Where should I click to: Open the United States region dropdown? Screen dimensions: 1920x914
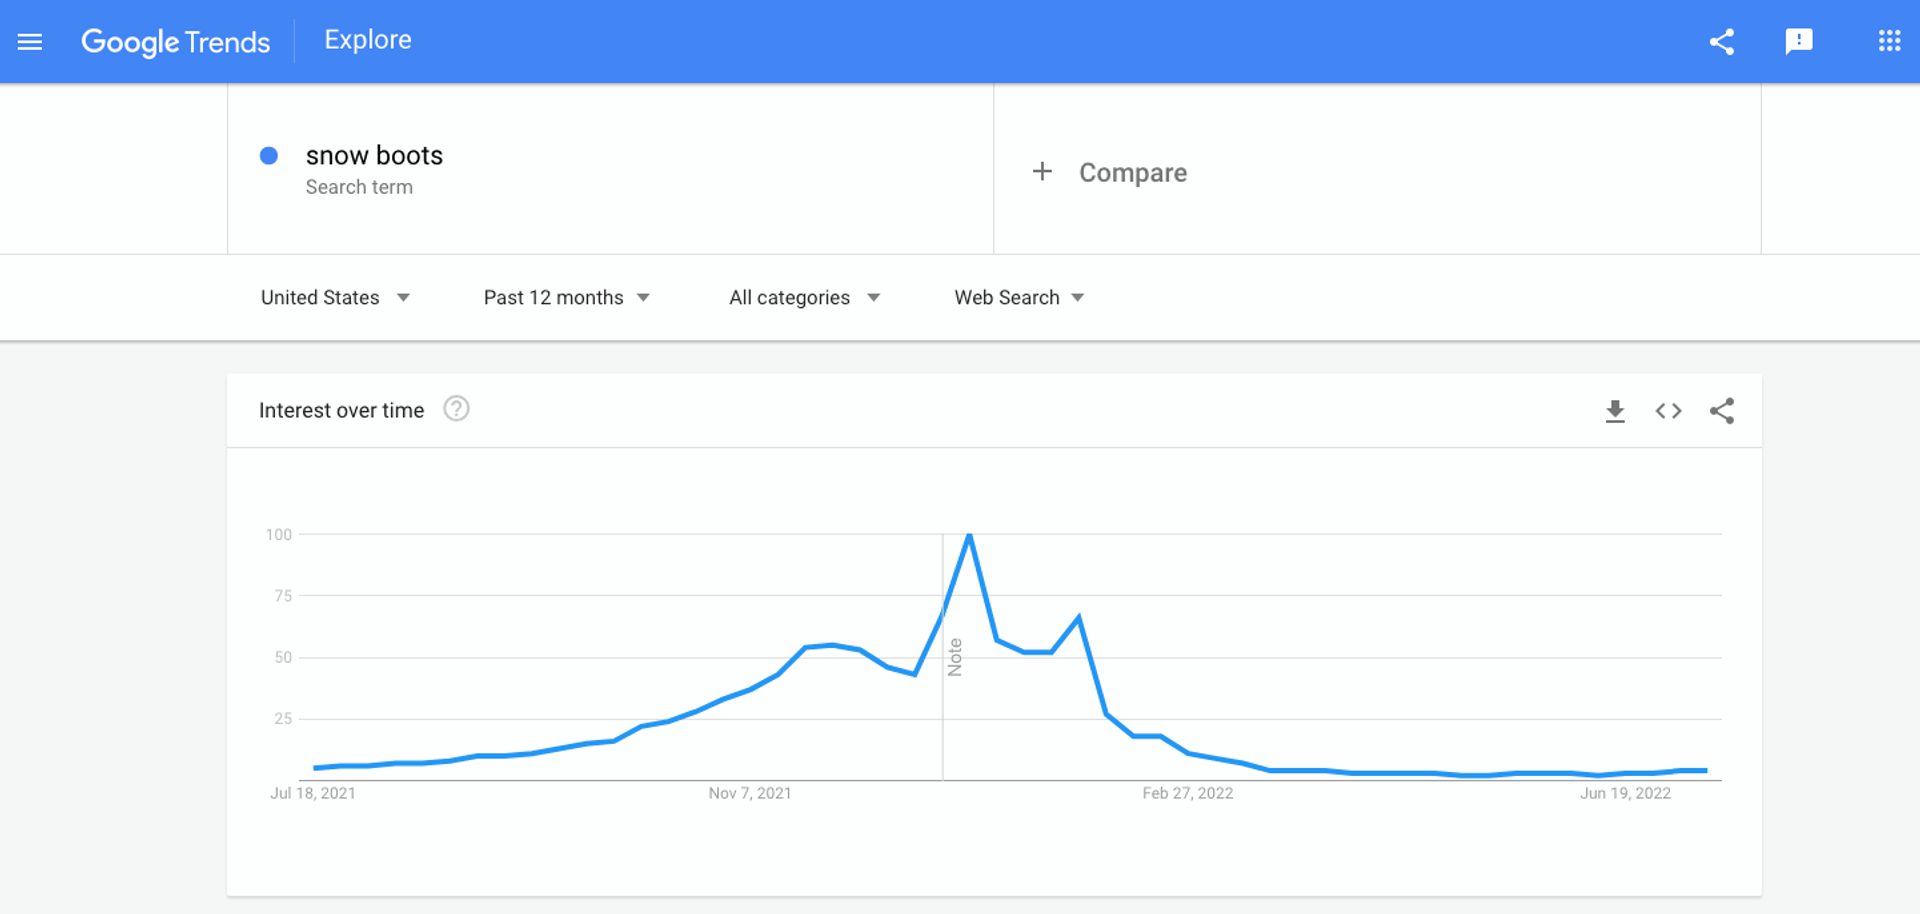point(336,297)
